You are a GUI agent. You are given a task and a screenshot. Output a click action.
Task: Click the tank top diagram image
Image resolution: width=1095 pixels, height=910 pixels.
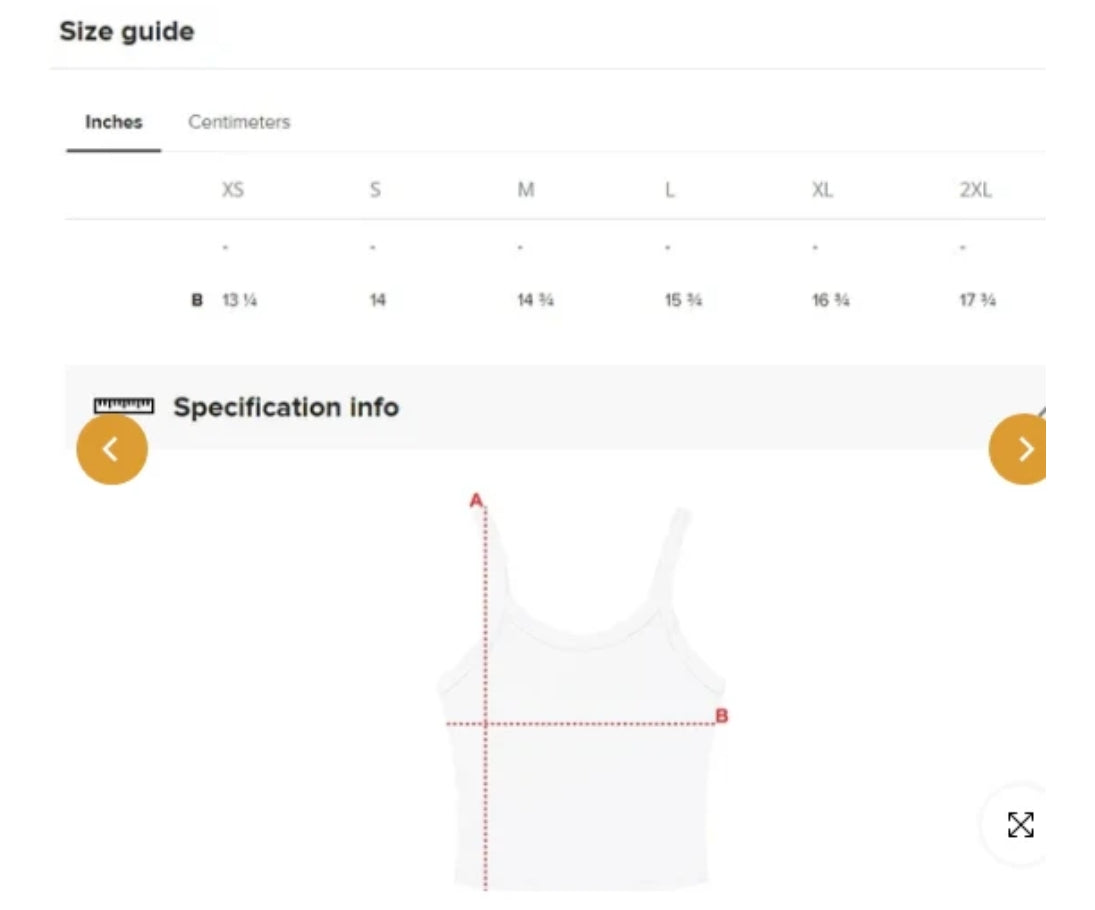click(582, 698)
